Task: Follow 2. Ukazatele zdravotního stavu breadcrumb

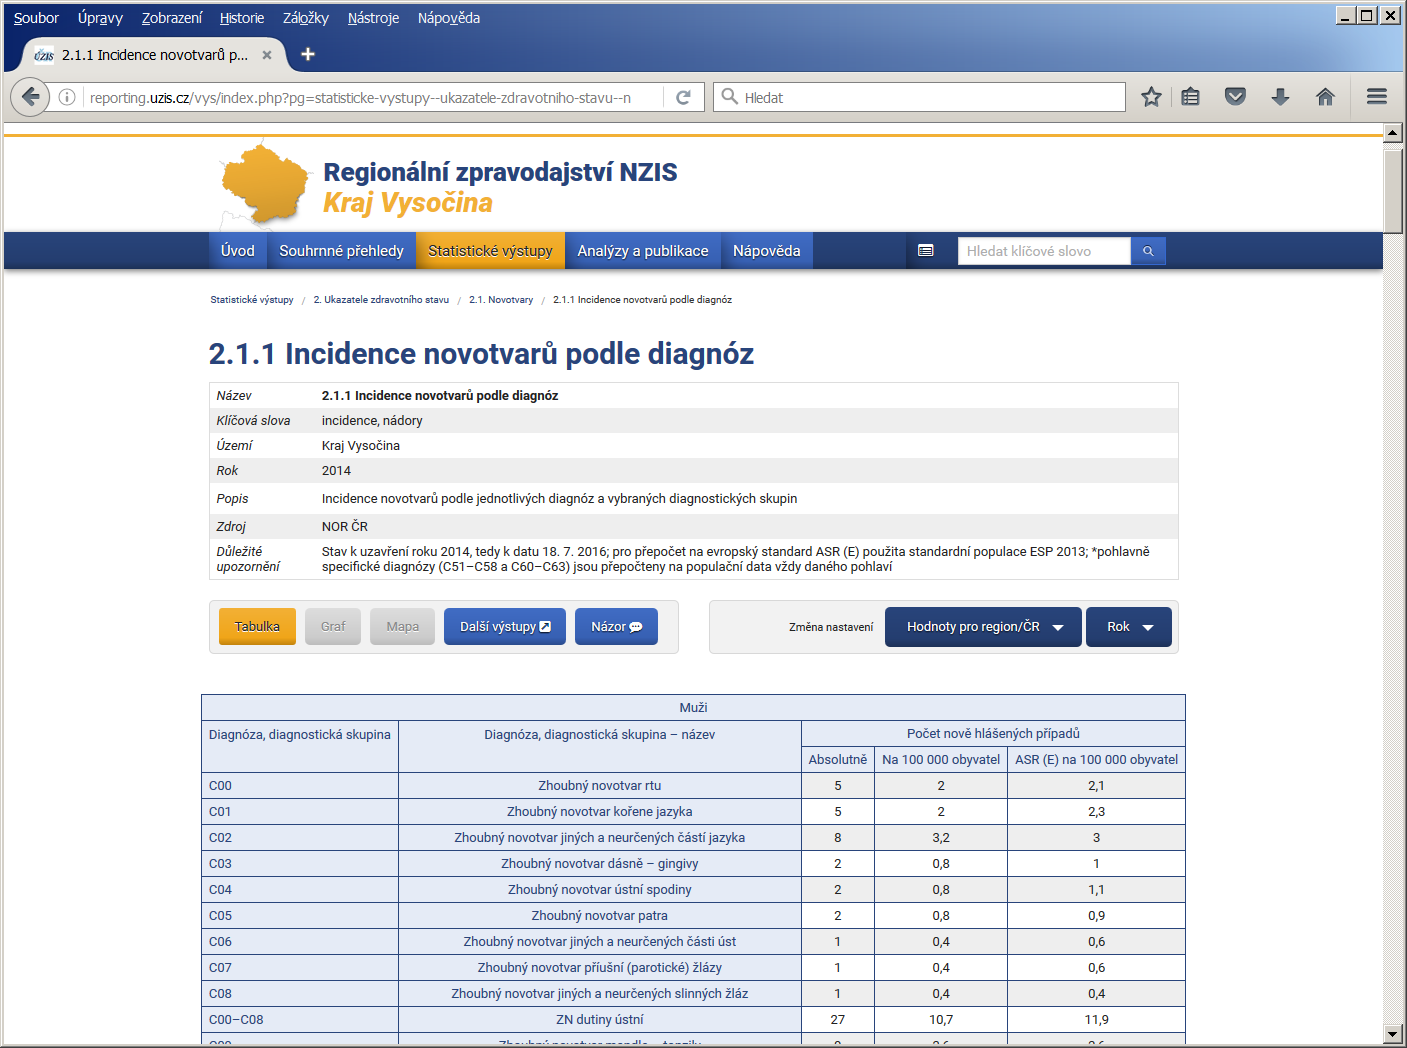Action: [381, 300]
